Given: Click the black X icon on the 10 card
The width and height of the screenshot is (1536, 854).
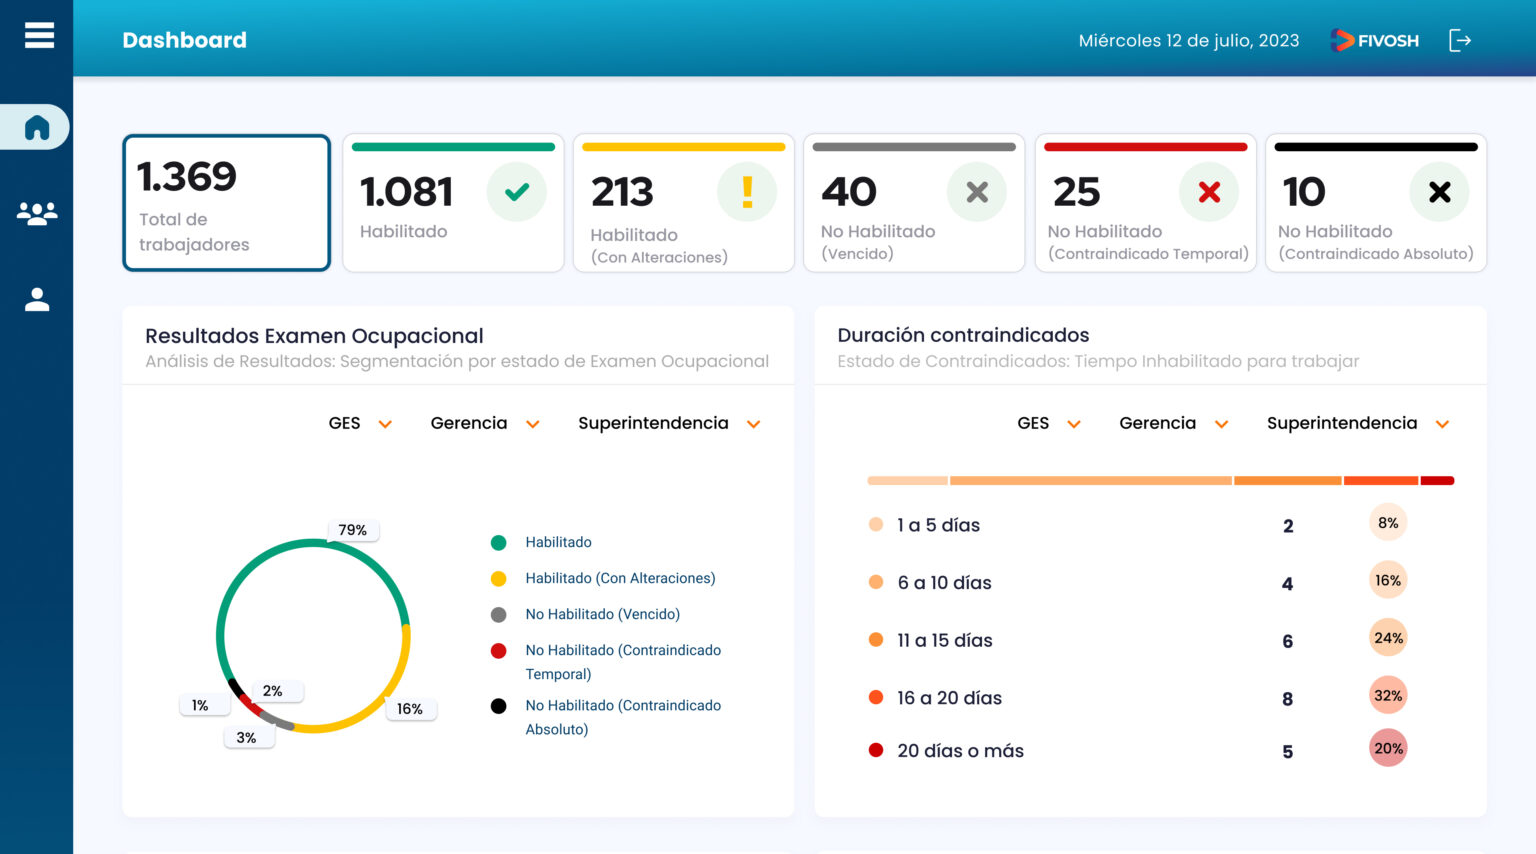Looking at the screenshot, I should click(x=1439, y=192).
